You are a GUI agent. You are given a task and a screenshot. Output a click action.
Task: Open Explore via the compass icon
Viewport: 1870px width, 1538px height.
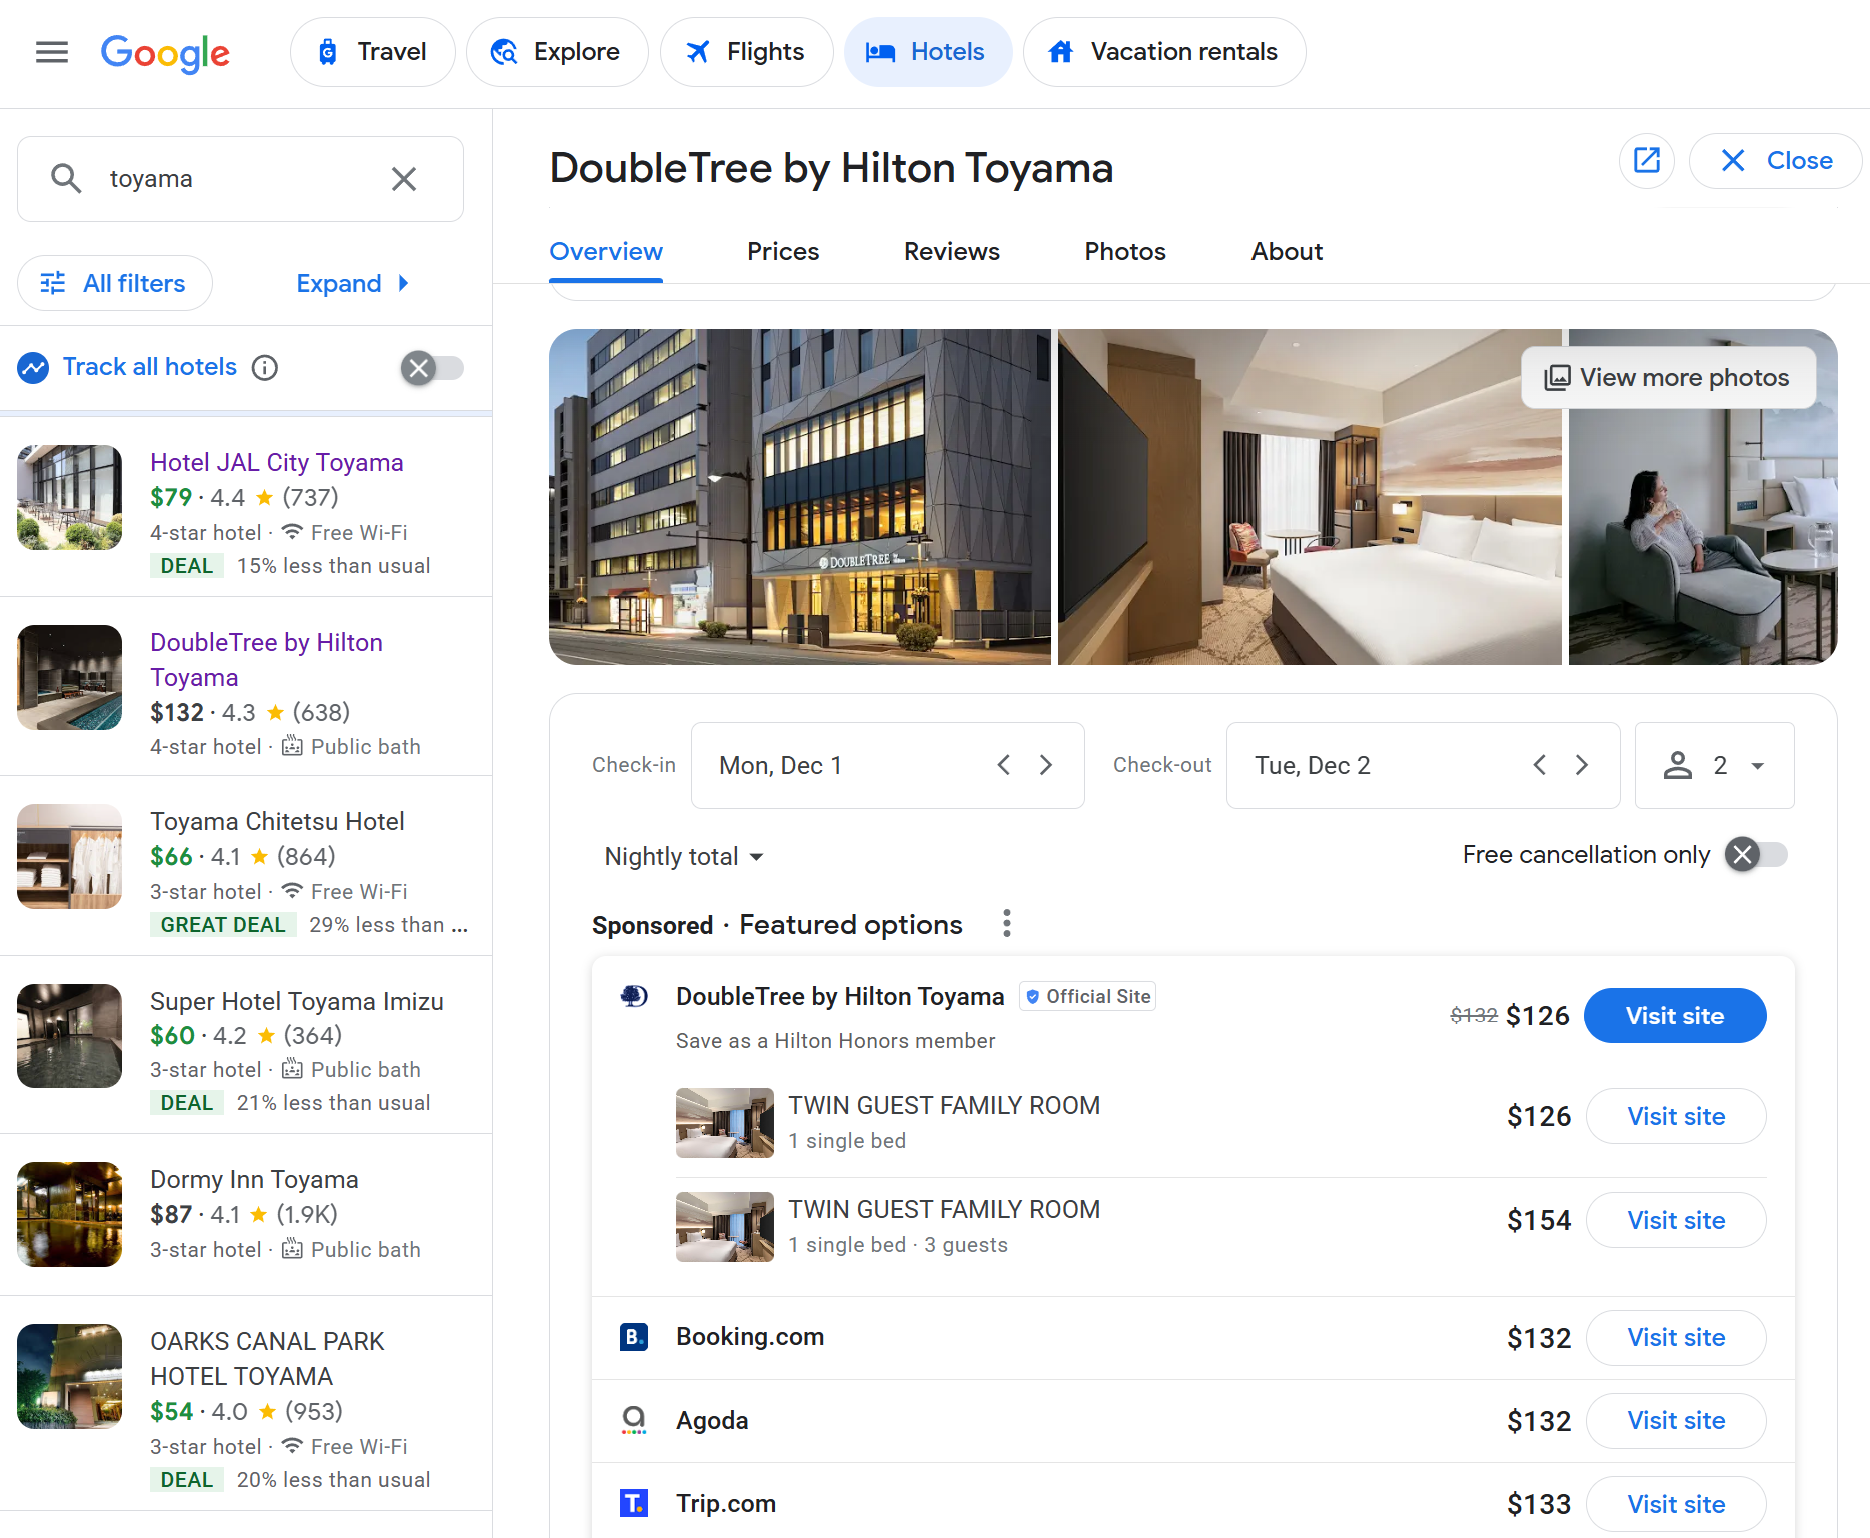coord(504,51)
